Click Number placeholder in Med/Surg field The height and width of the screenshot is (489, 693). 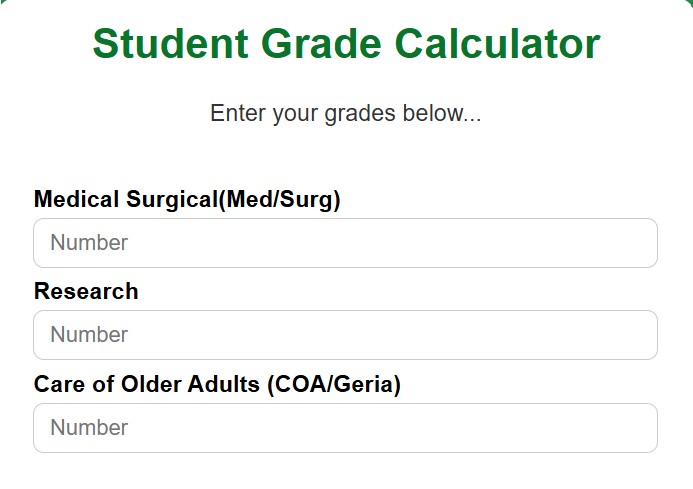[x=89, y=243]
